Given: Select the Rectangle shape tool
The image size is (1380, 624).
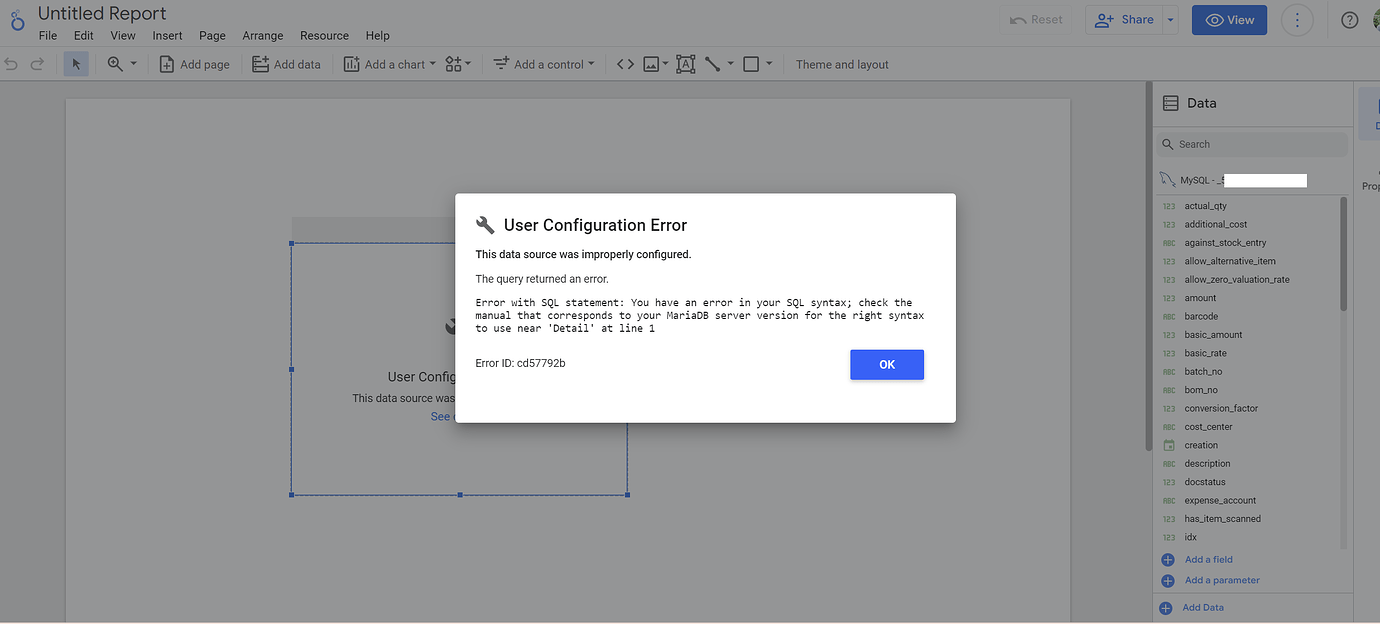Looking at the screenshot, I should click(x=750, y=63).
